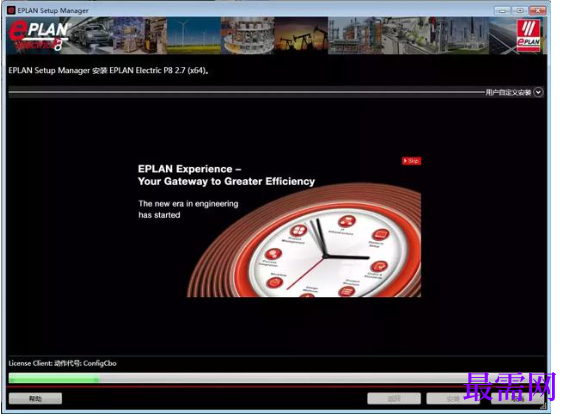Click the Process Integration clock icon
This screenshot has height=418, width=575.
coord(273,254)
